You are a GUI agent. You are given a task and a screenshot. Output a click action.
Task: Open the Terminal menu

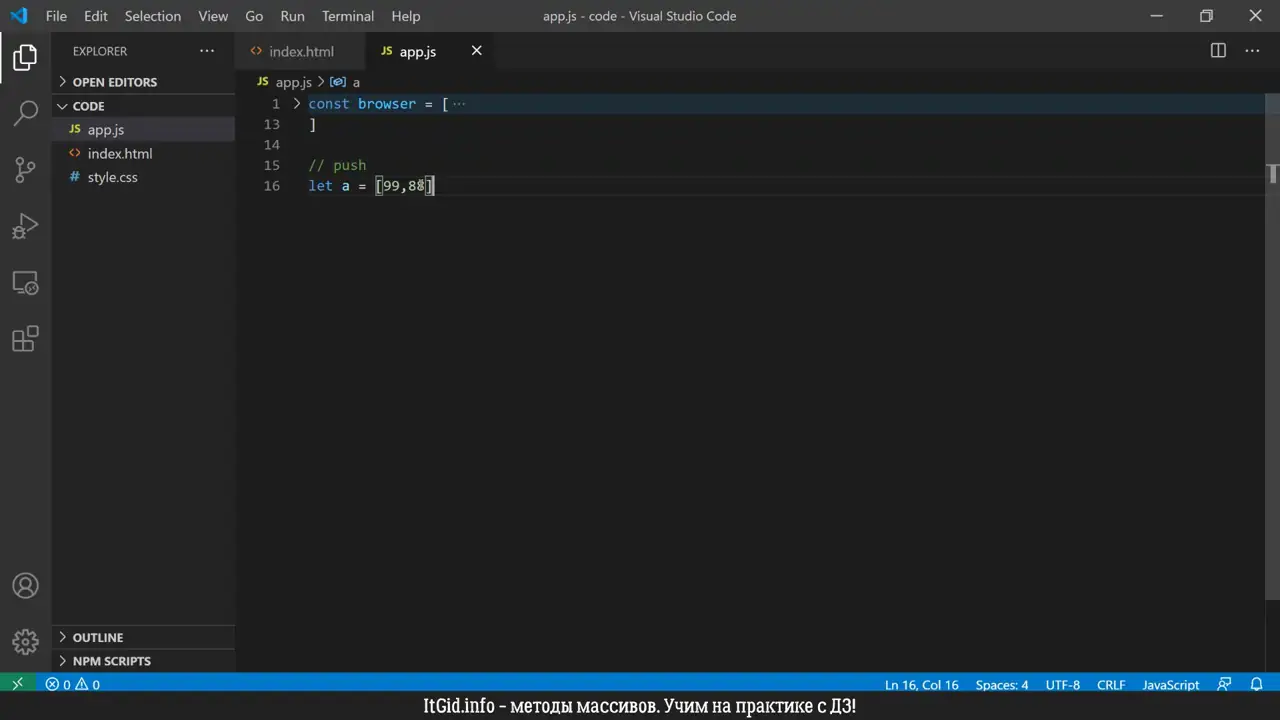(347, 16)
